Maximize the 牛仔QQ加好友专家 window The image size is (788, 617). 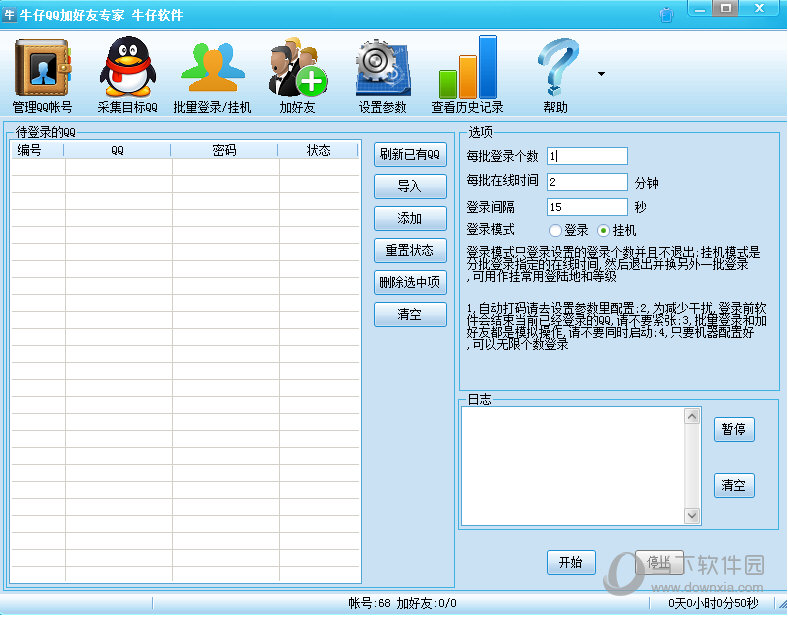tap(726, 9)
